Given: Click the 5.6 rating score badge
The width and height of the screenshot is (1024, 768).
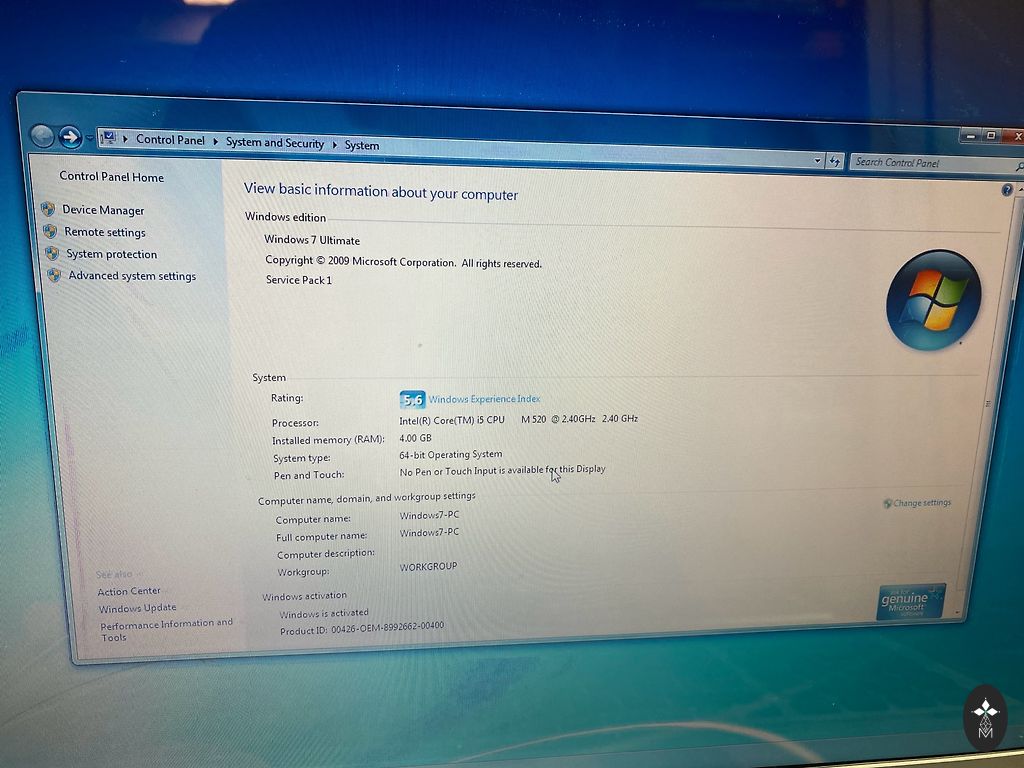Looking at the screenshot, I should (412, 399).
